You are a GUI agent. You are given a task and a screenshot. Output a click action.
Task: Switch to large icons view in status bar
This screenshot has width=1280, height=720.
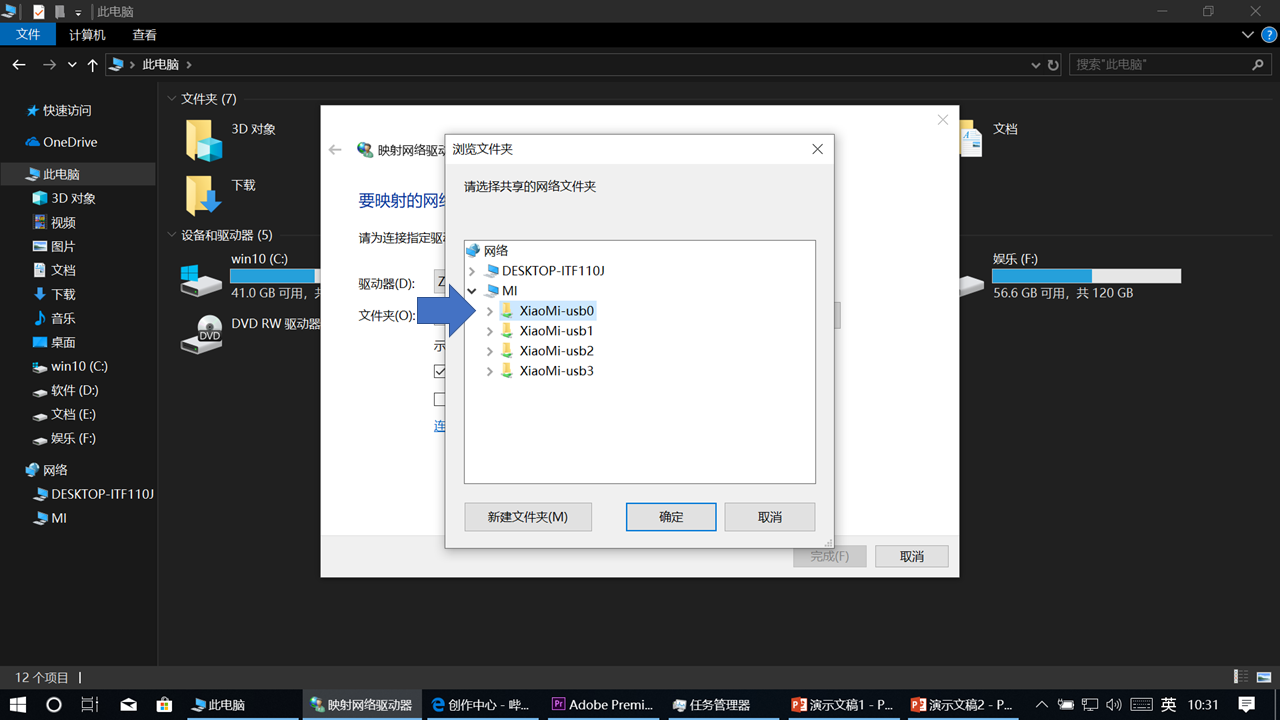pyautogui.click(x=1262, y=677)
